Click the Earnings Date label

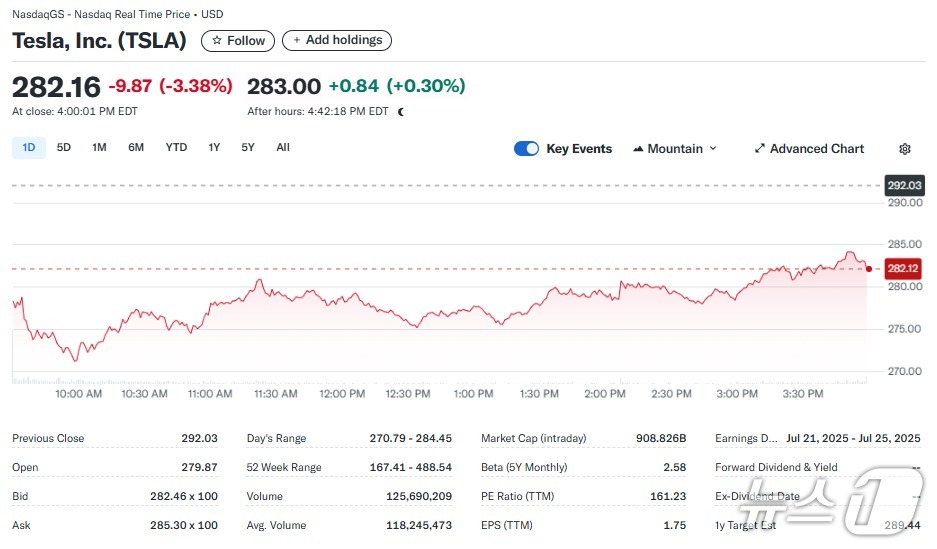point(745,438)
